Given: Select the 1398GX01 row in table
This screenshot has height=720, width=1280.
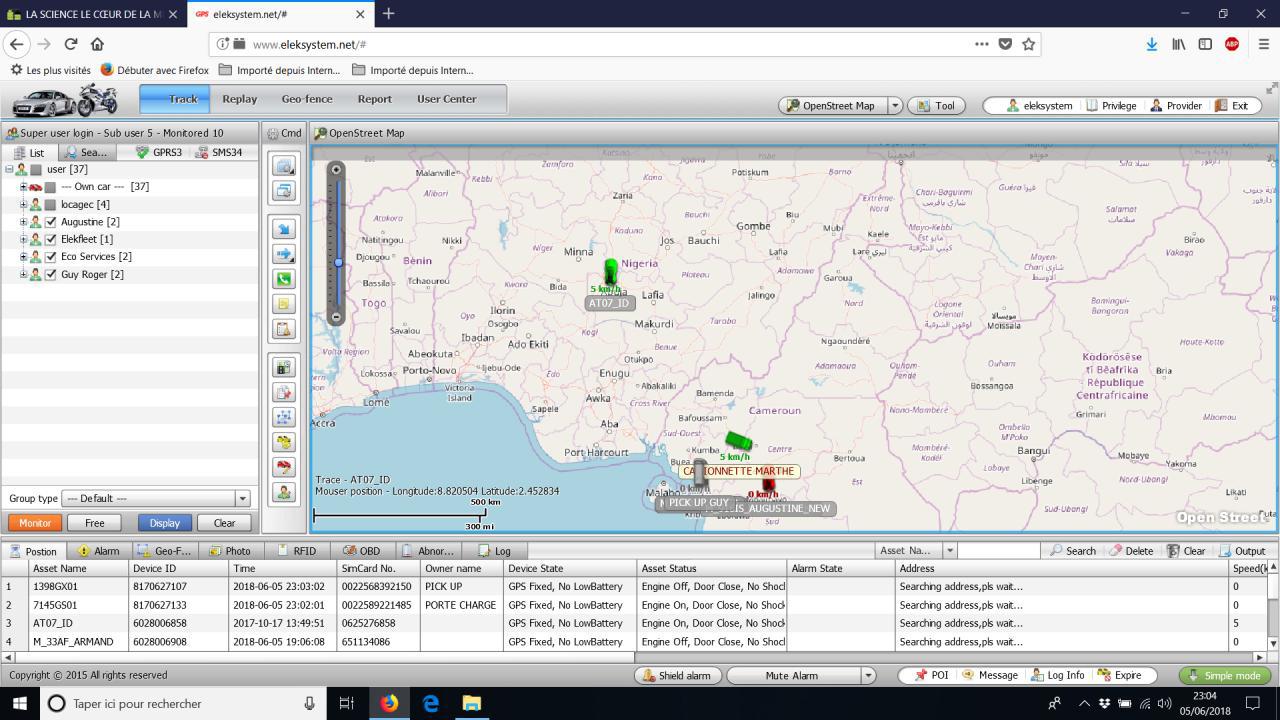Looking at the screenshot, I should coord(55,587).
